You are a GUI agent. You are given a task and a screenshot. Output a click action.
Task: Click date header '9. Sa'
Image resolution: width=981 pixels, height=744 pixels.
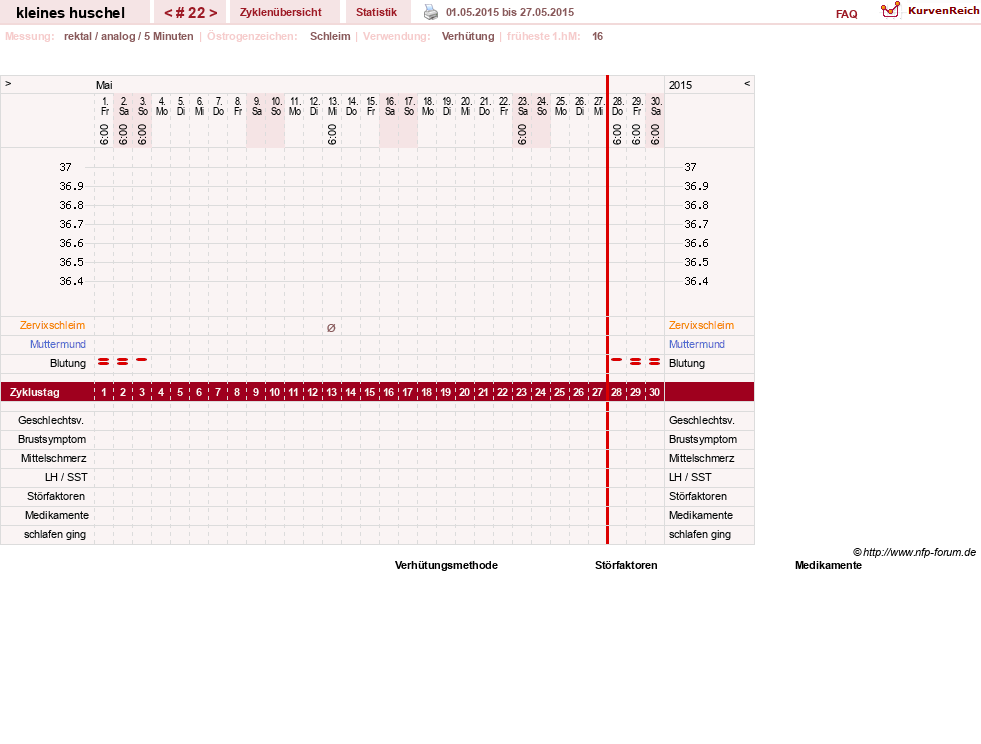tap(257, 106)
